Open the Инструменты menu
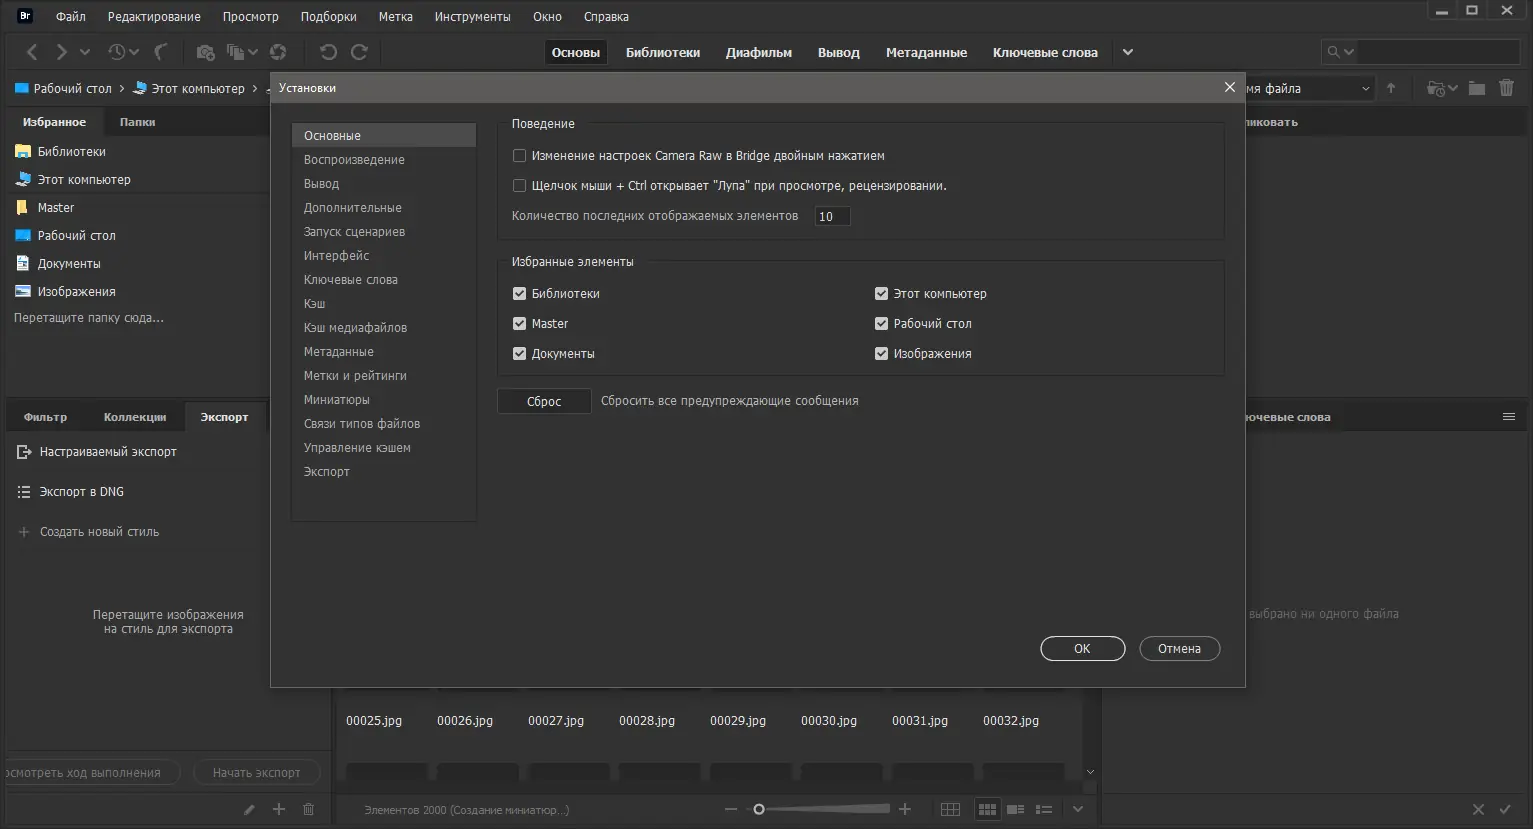The image size is (1533, 829). tap(472, 17)
